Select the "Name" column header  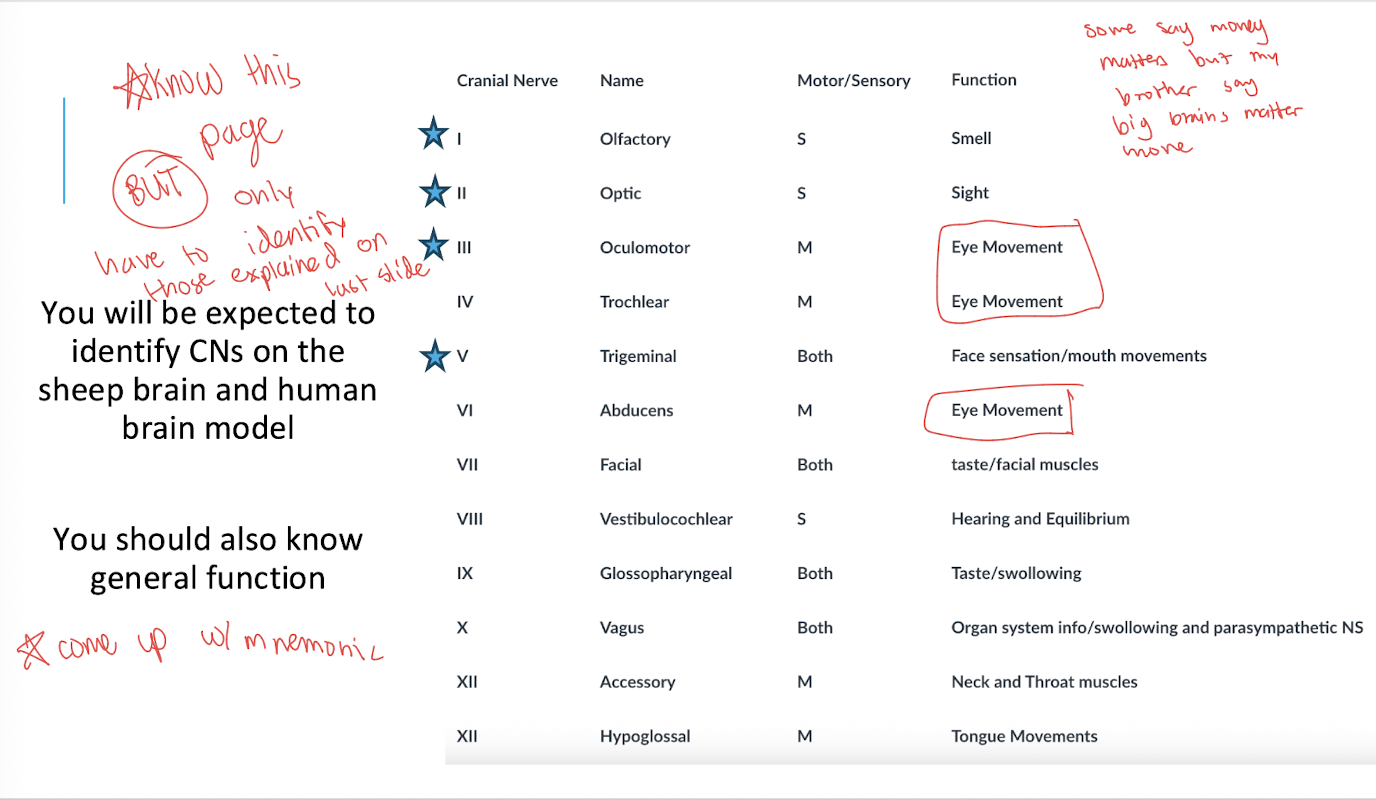pyautogui.click(x=622, y=81)
